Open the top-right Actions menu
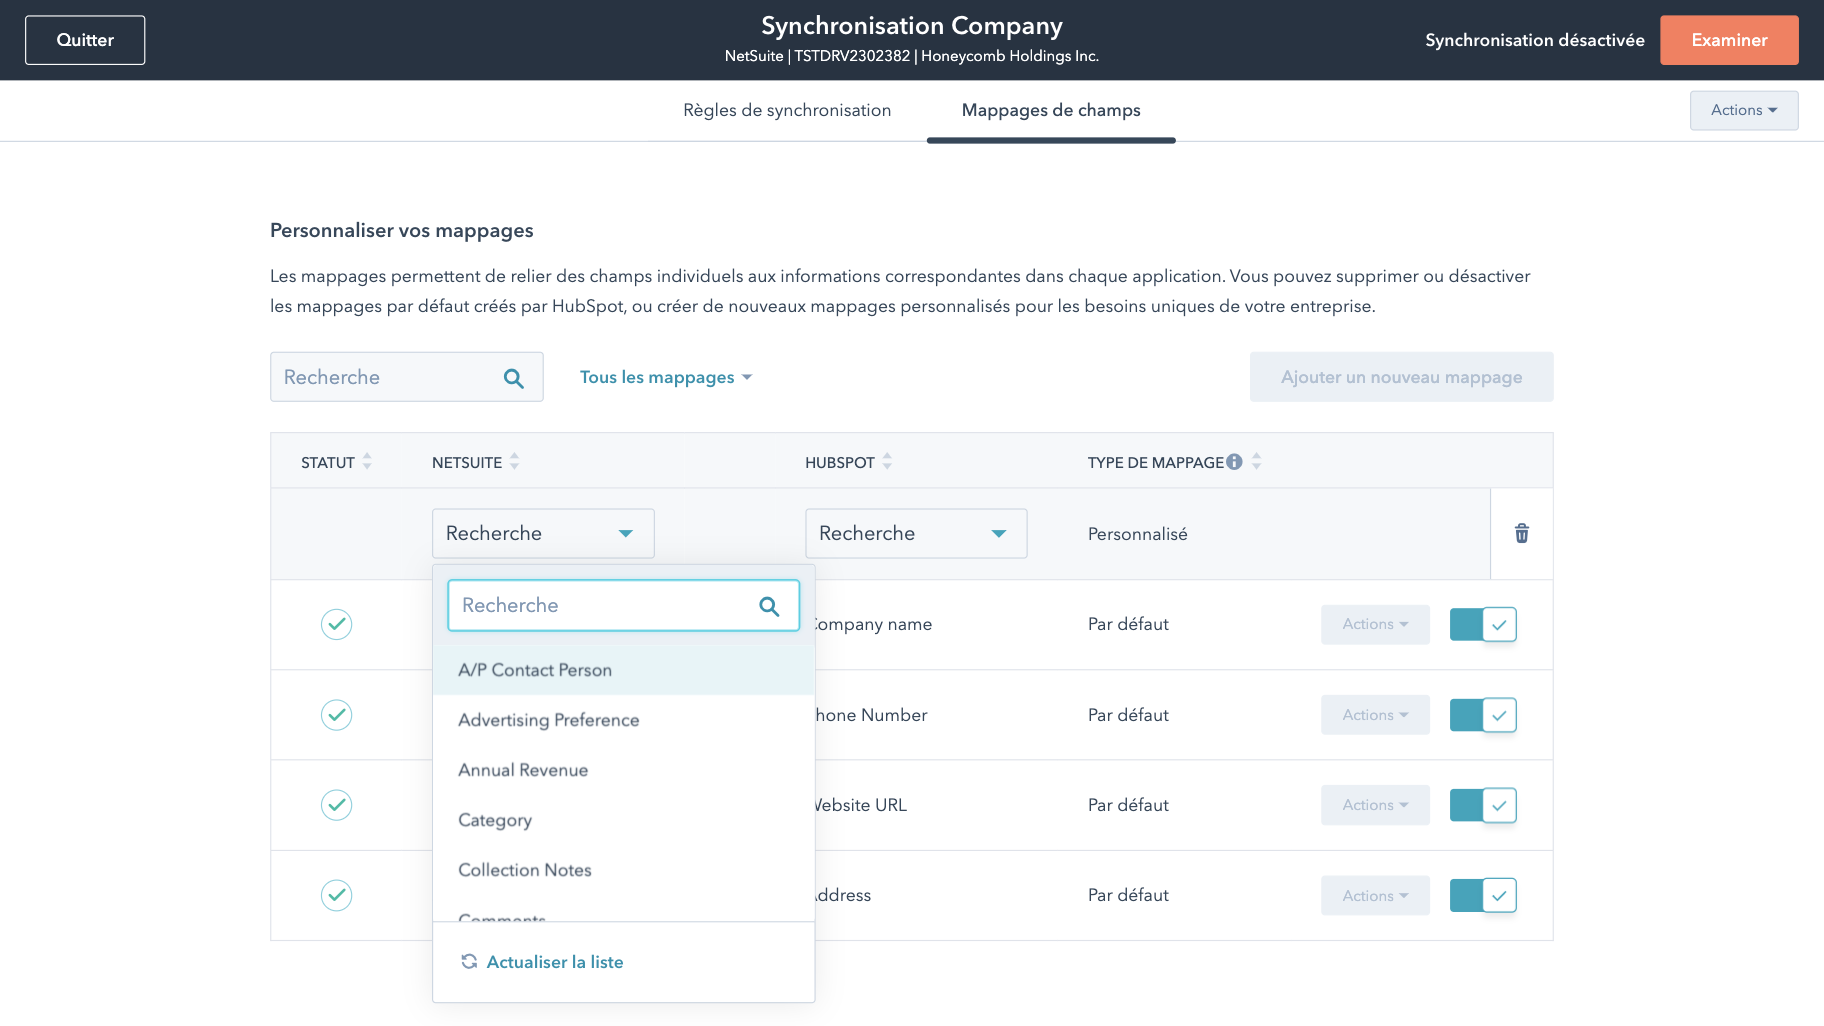The image size is (1824, 1026). pyautogui.click(x=1744, y=110)
